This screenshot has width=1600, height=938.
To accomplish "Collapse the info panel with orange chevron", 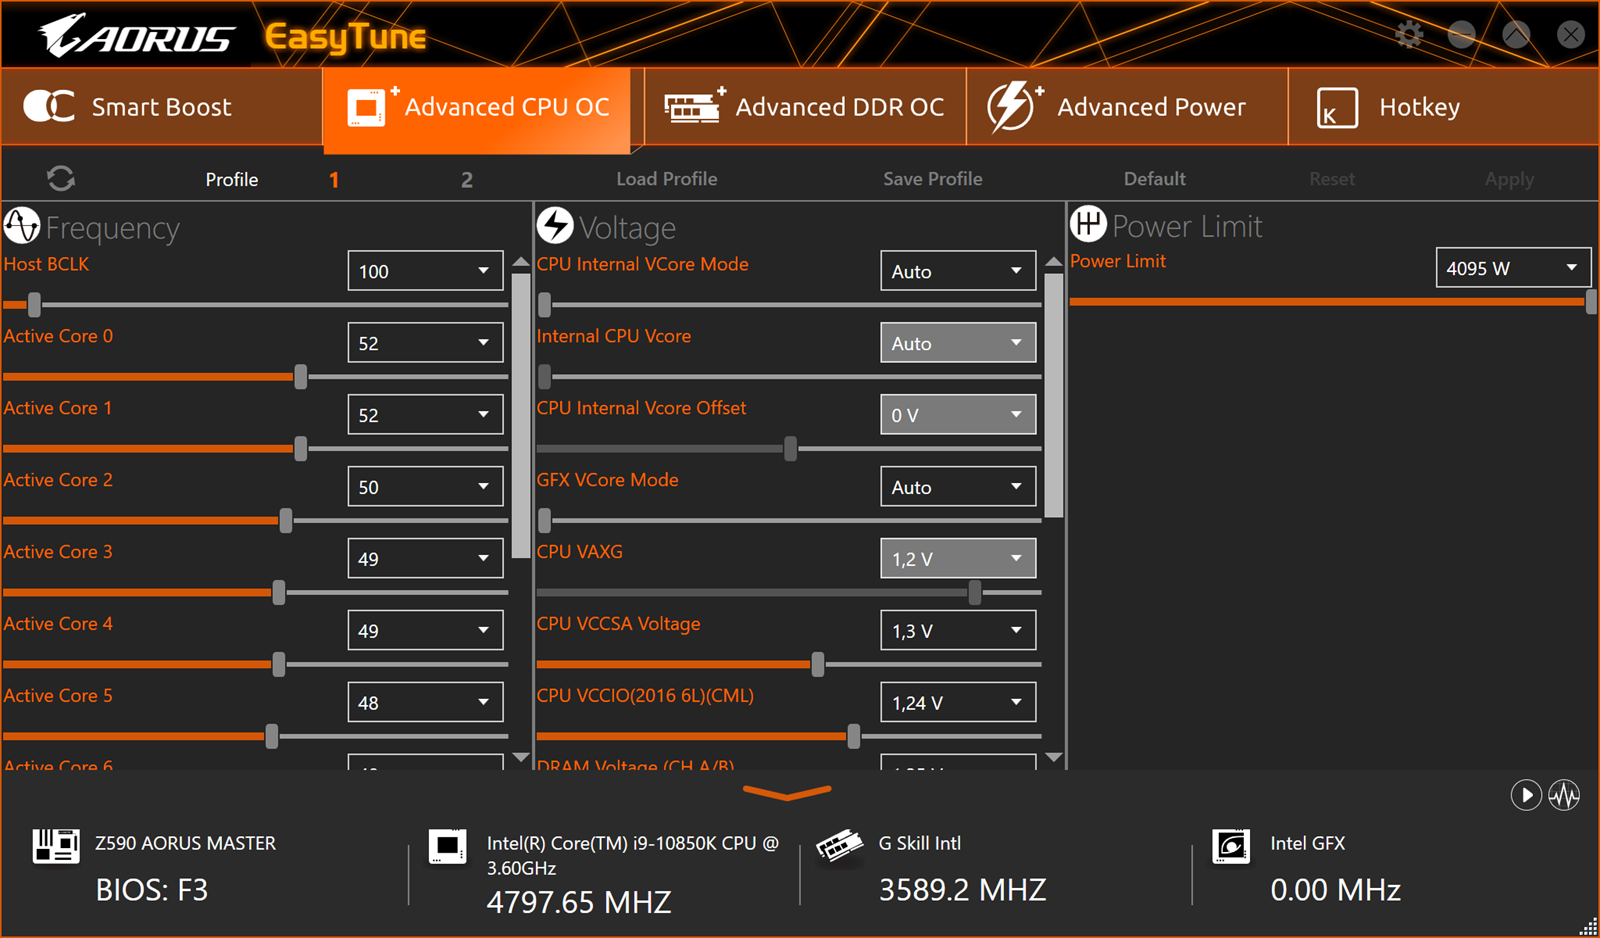I will coord(787,793).
